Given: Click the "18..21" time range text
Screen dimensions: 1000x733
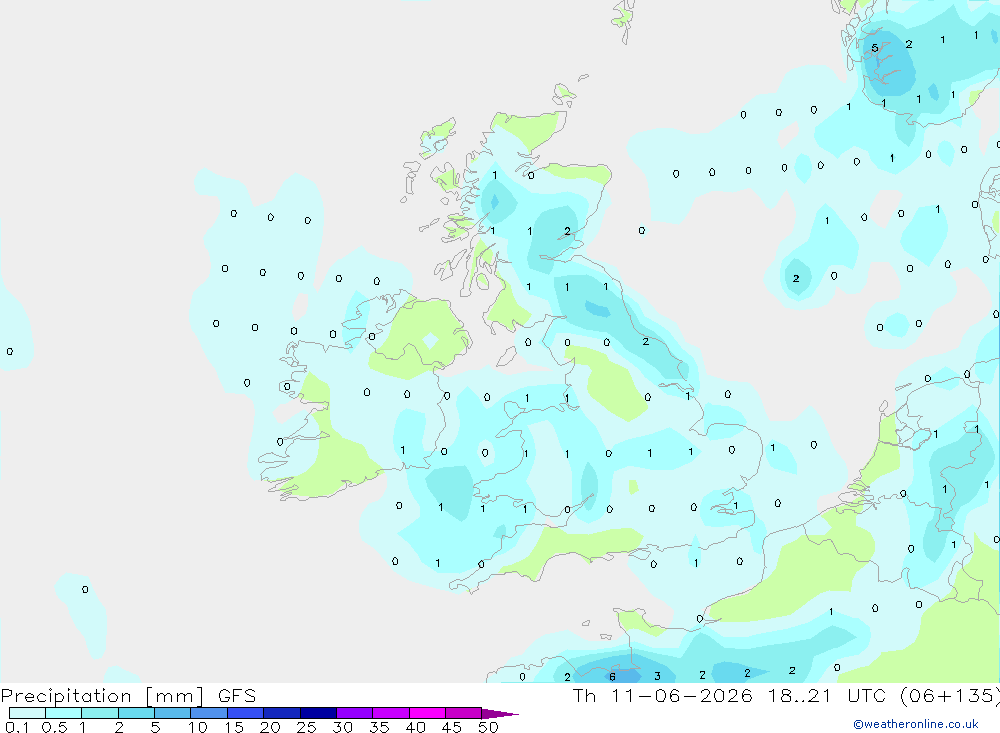Looking at the screenshot, I should [x=800, y=695].
